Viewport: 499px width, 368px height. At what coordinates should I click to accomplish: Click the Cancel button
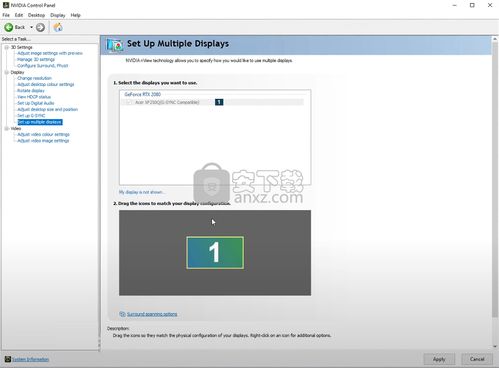[x=477, y=359]
